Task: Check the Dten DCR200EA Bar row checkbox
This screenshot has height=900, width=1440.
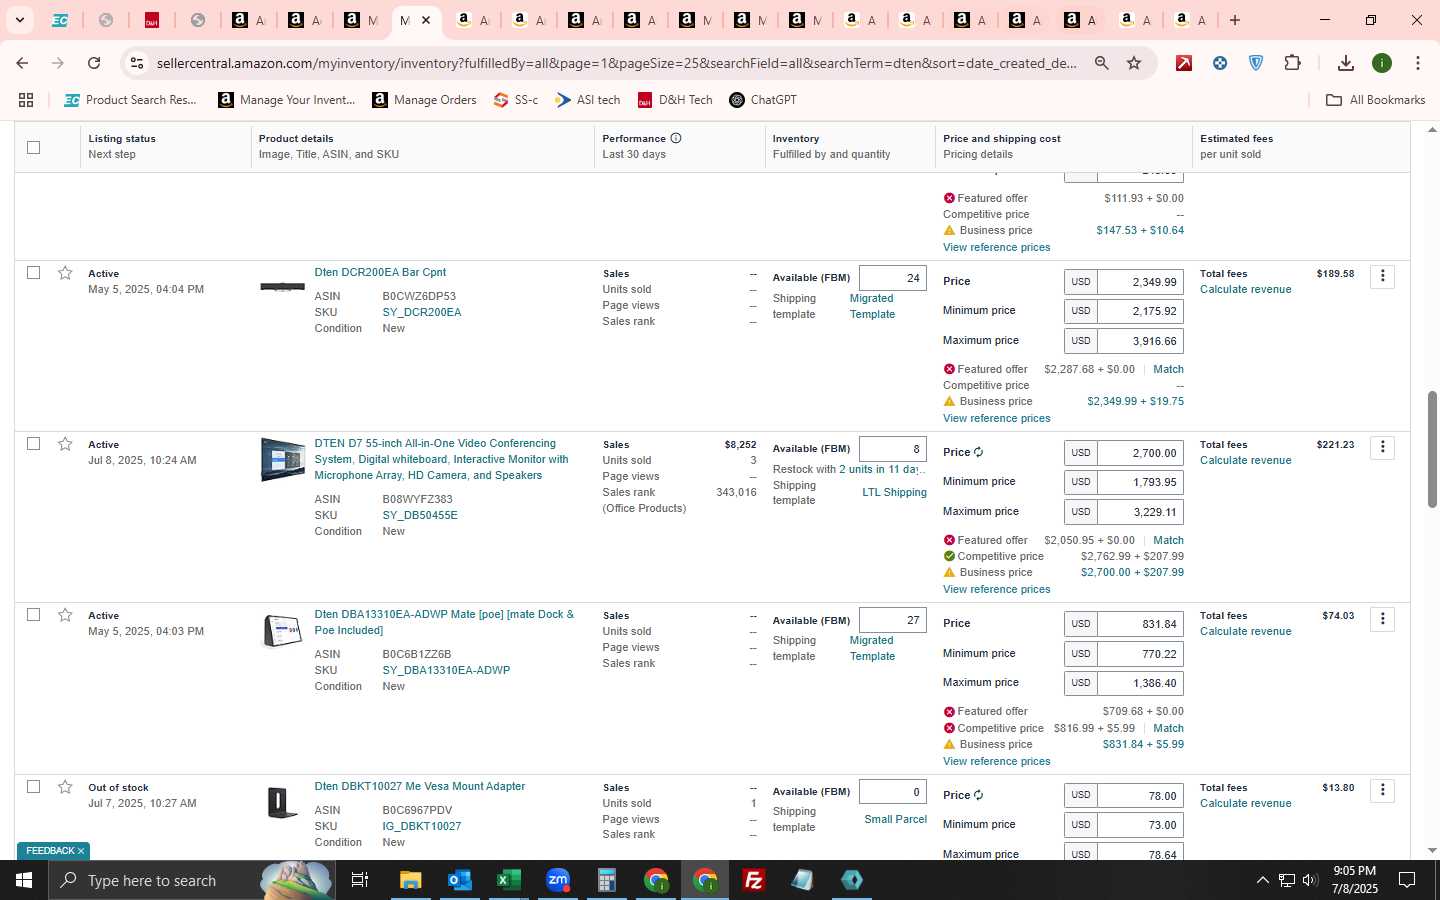Action: pos(33,273)
